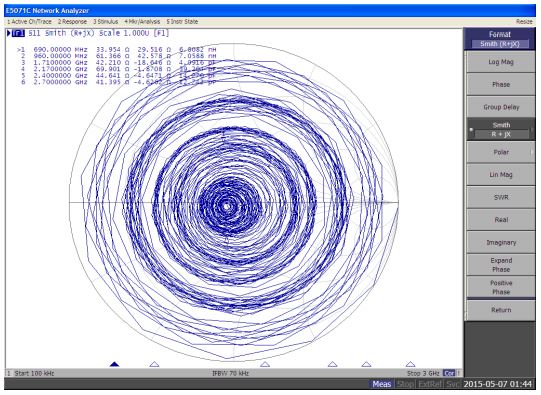
Task: Select the marker 4 triangle at 2.17 GHz
Action: click(332, 364)
